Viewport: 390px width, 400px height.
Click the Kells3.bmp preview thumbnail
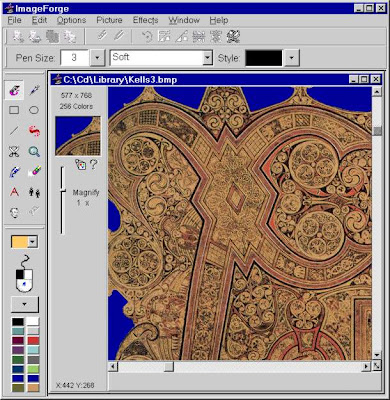tap(78, 136)
